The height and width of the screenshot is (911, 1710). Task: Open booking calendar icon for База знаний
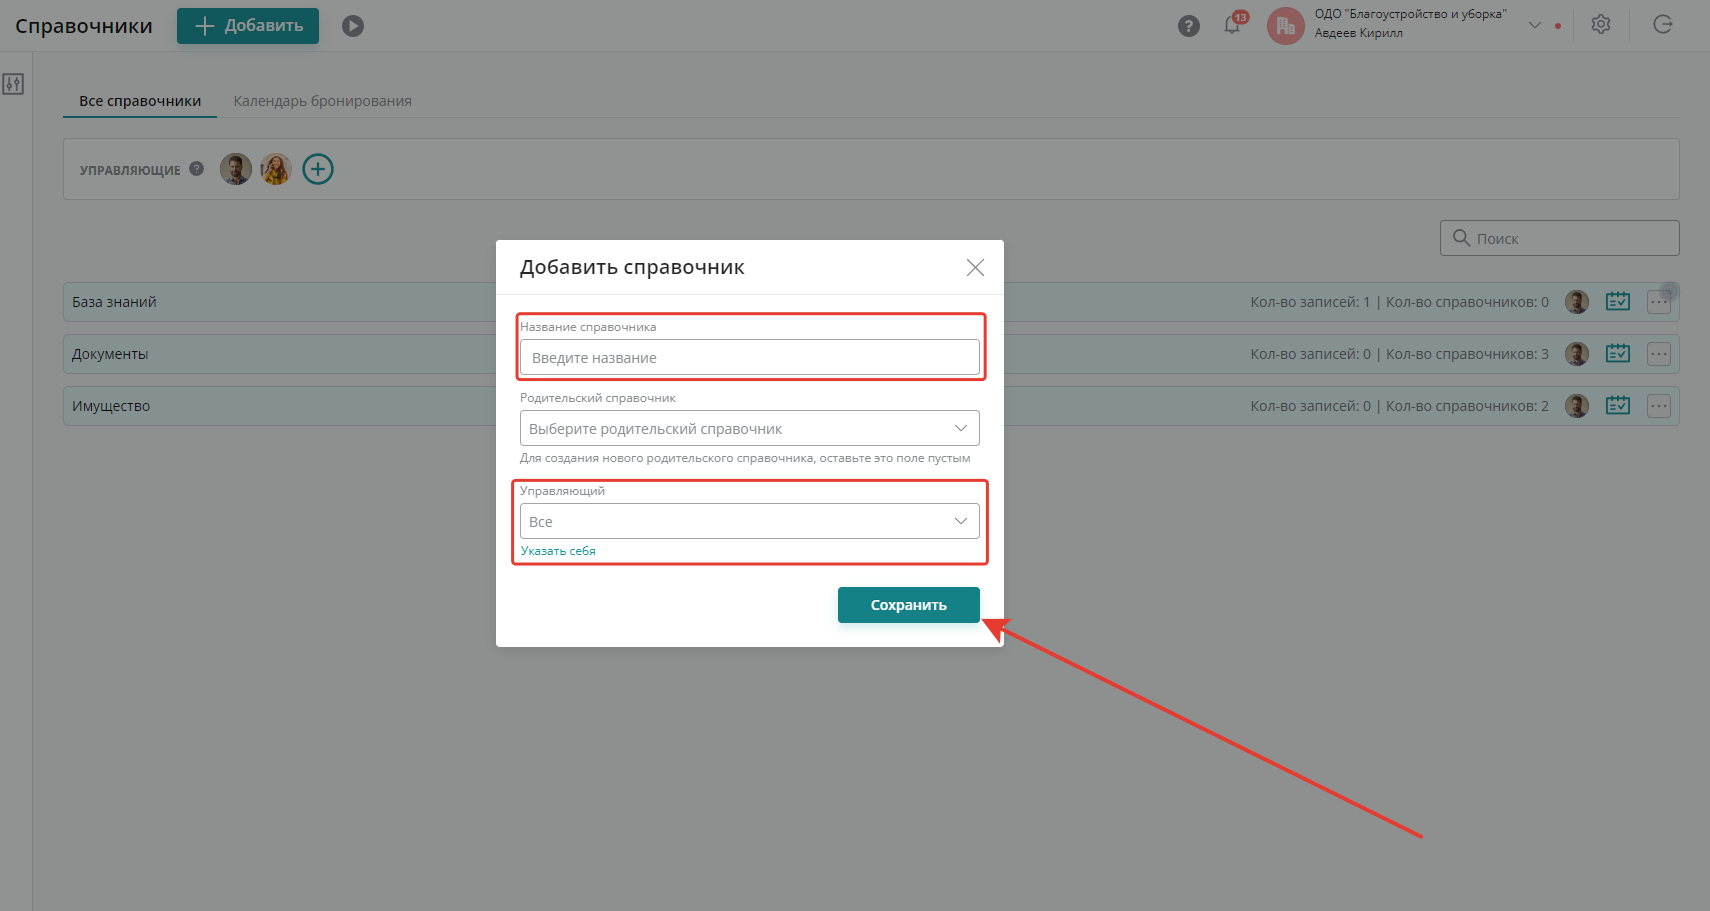1618,301
